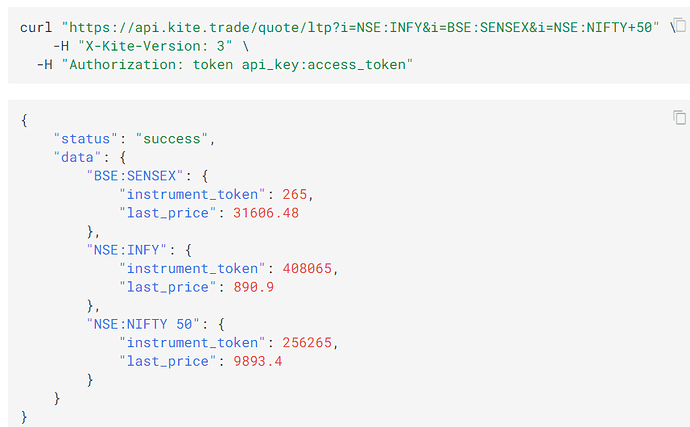Copy the curl command with the copy icon
The height and width of the screenshot is (427, 690).
tap(680, 26)
